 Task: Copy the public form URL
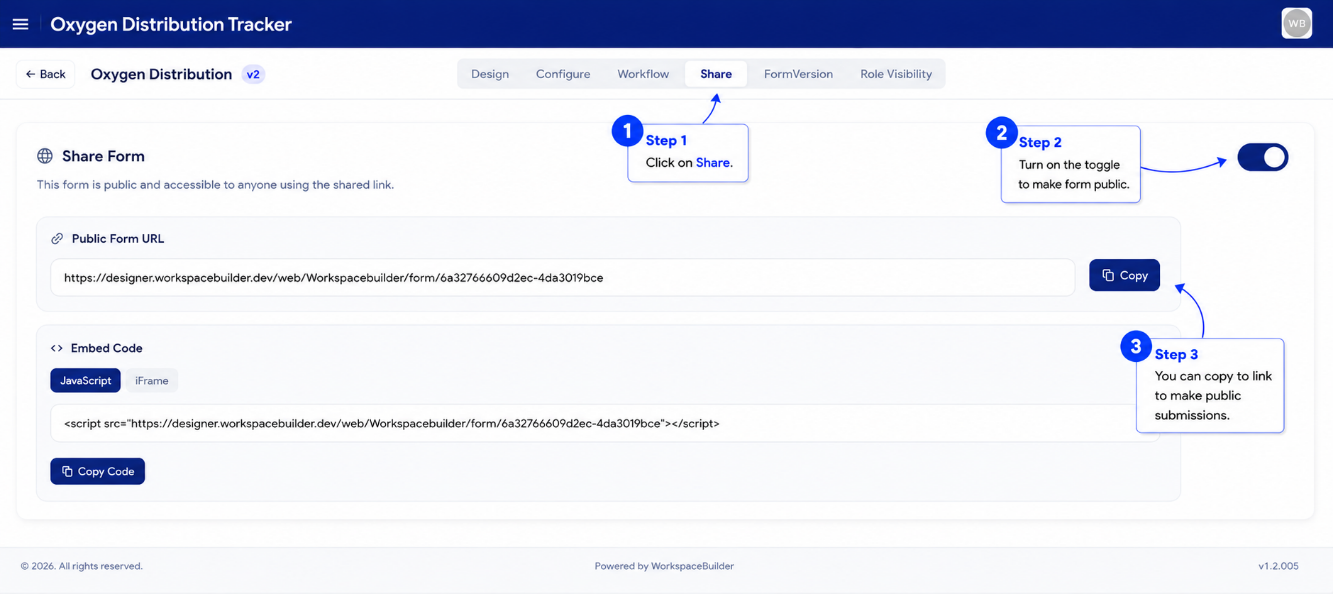(1124, 275)
